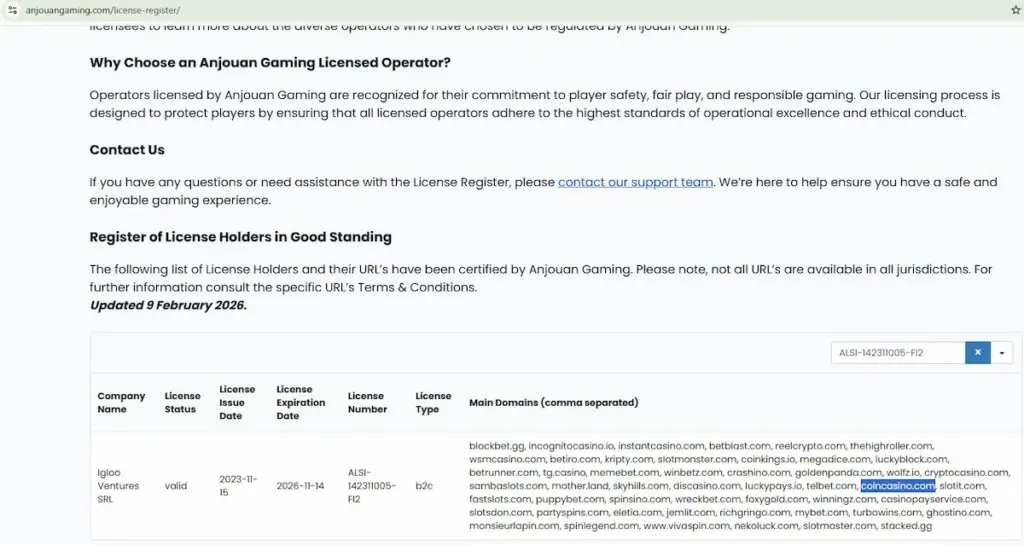The image size is (1024, 545).
Task: Click the 'valid' license status cell
Action: (176, 486)
